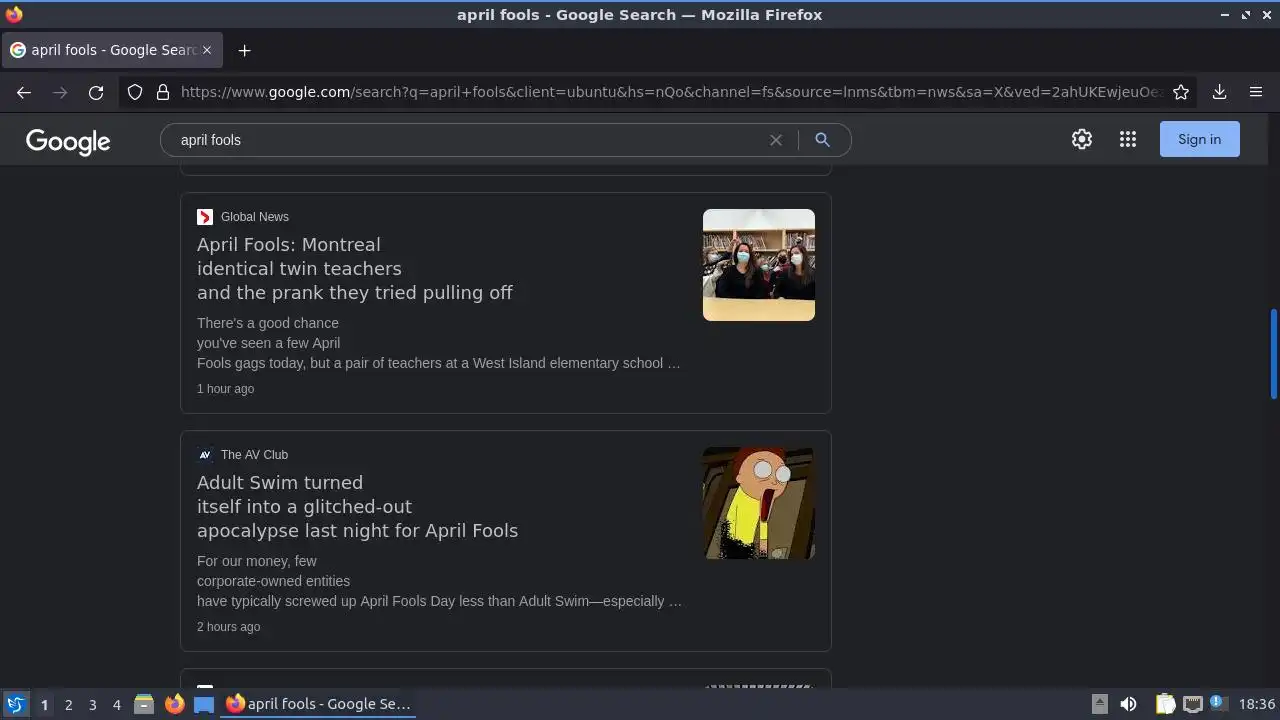
Task: Switch to workspace 4
Action: [x=116, y=705]
